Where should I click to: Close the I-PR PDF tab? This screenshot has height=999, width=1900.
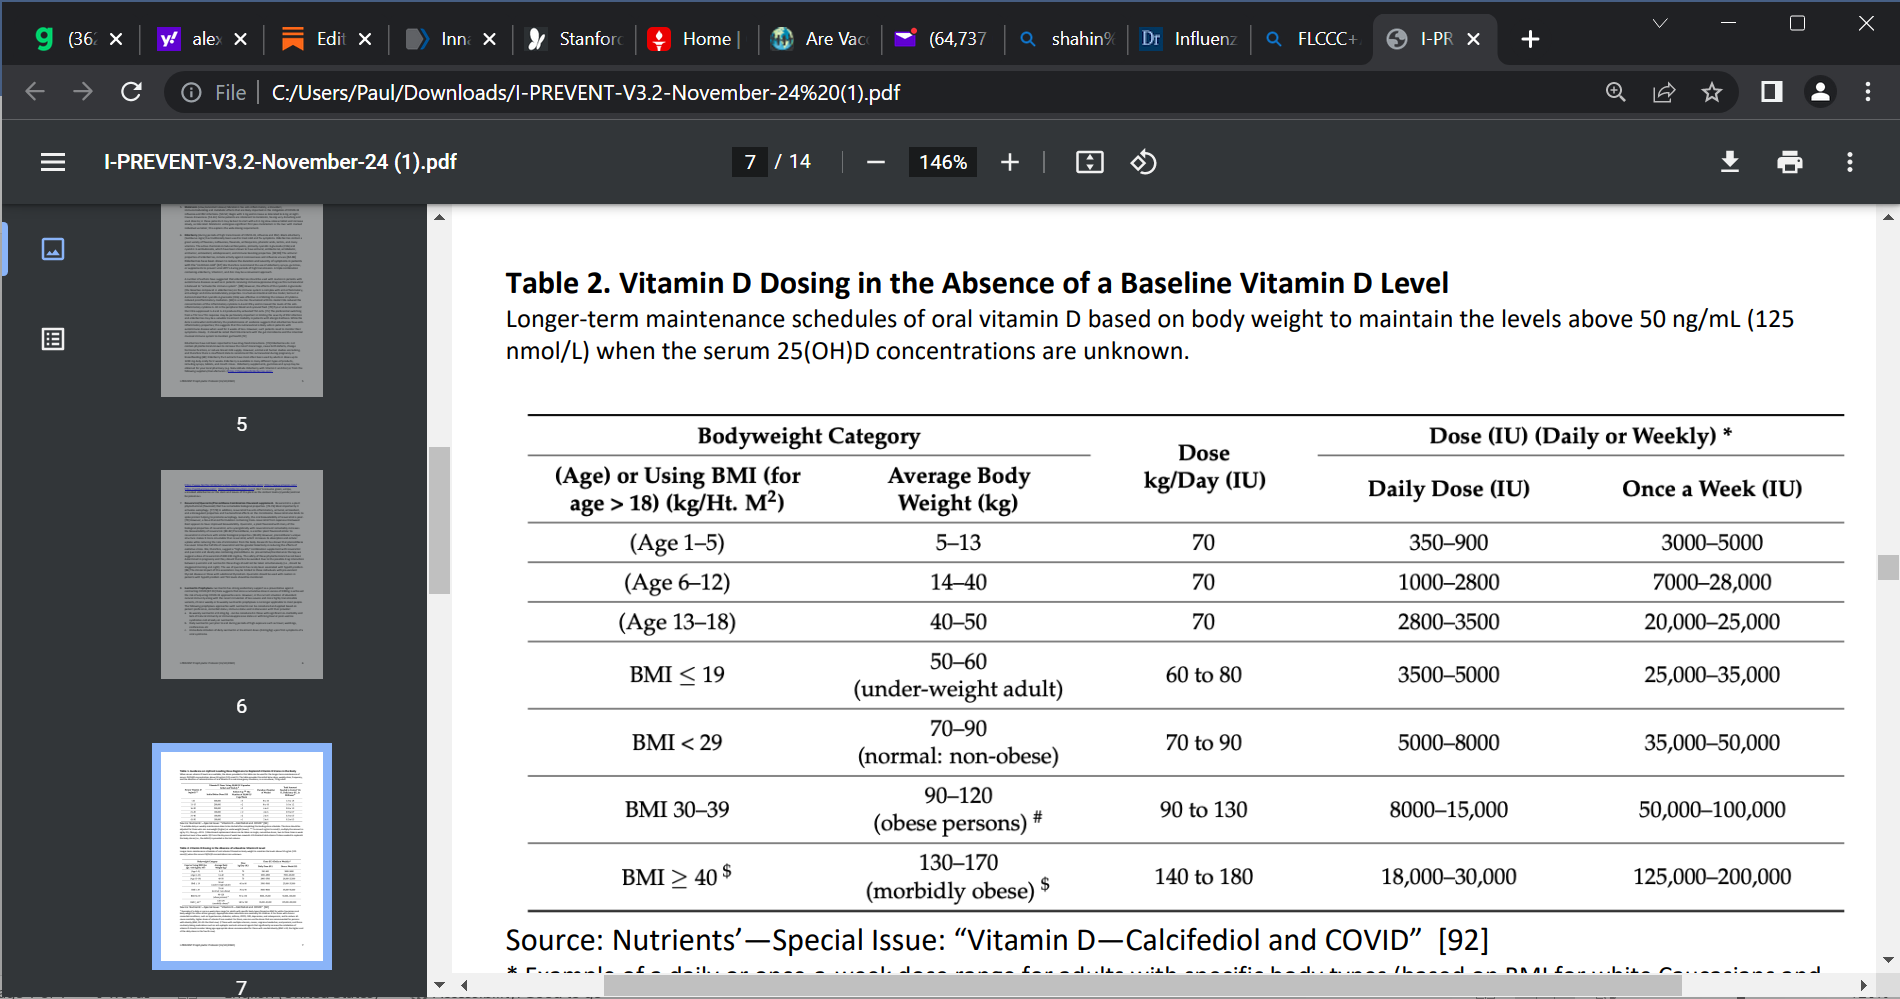coord(1473,39)
